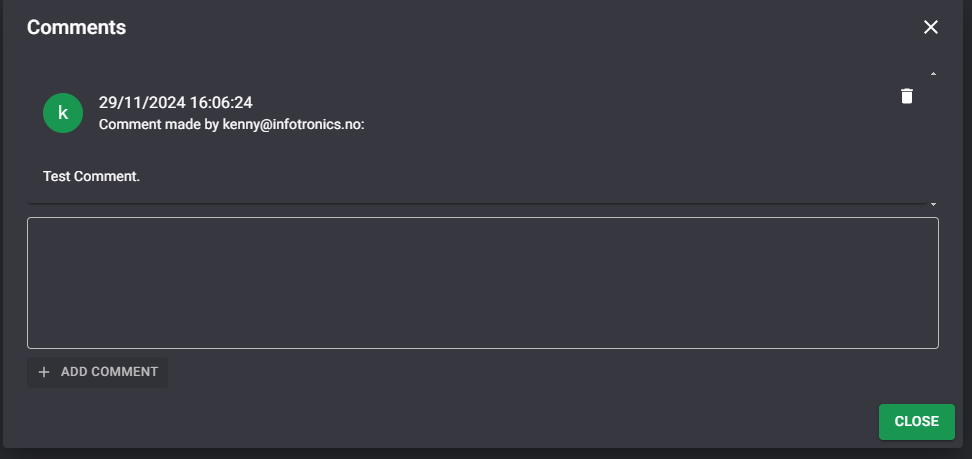The image size is (972, 459).
Task: Select the 'Test Comment.' message text
Action: (x=91, y=176)
